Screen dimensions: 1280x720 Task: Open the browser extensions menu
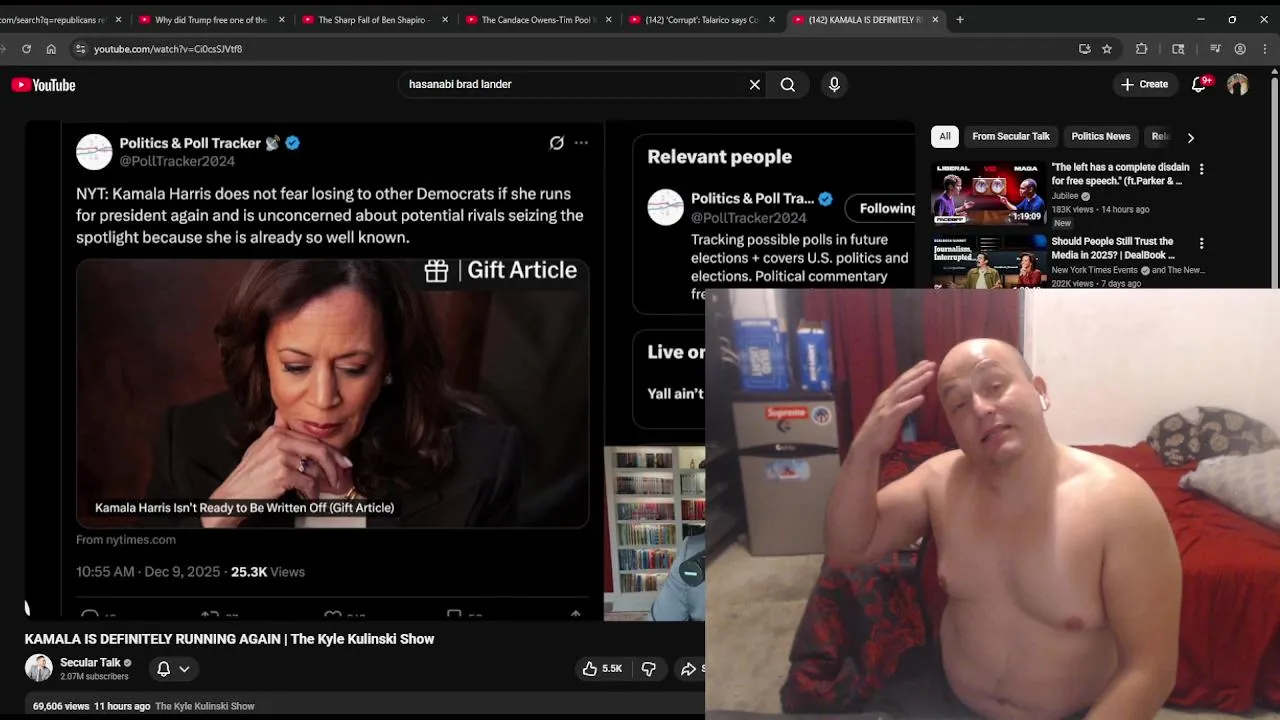point(1142,49)
